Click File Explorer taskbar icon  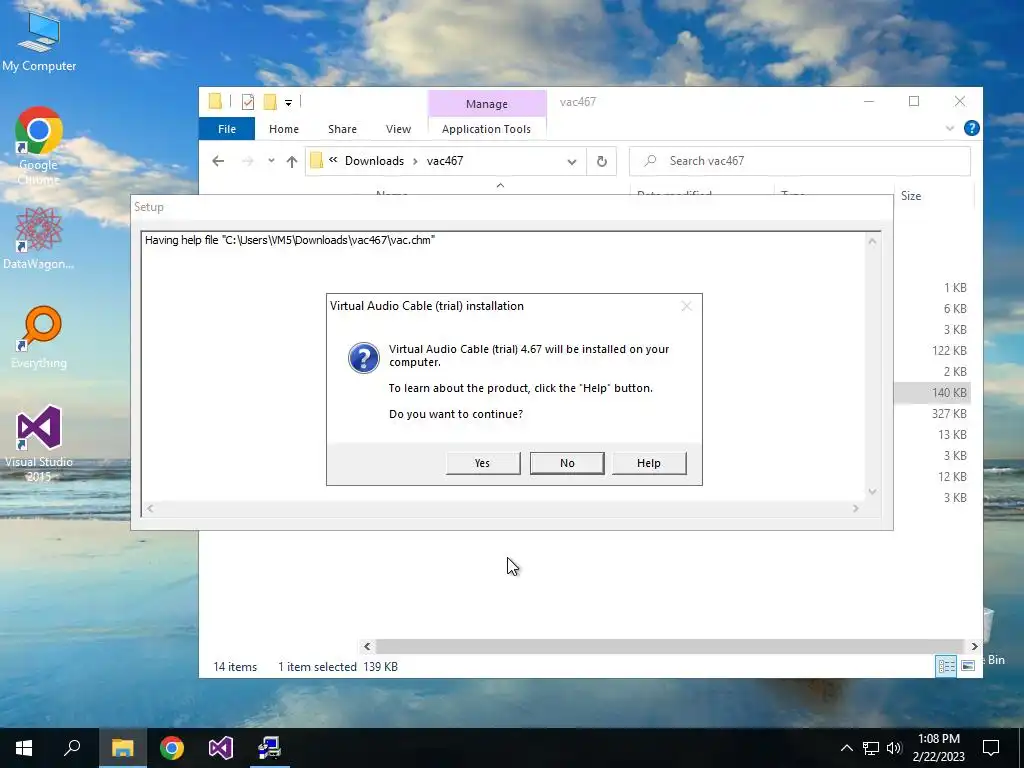click(x=122, y=748)
